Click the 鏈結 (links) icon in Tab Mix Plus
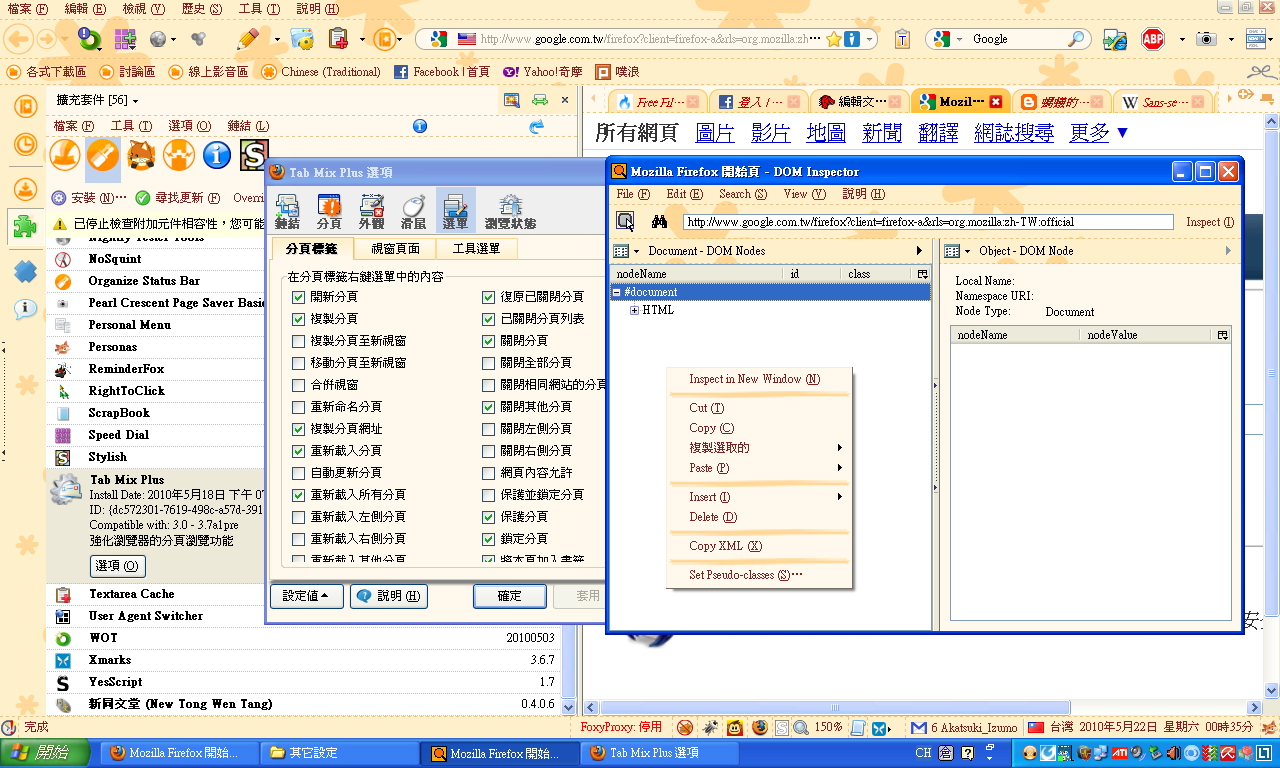Image resolution: width=1280 pixels, height=768 pixels. 288,212
